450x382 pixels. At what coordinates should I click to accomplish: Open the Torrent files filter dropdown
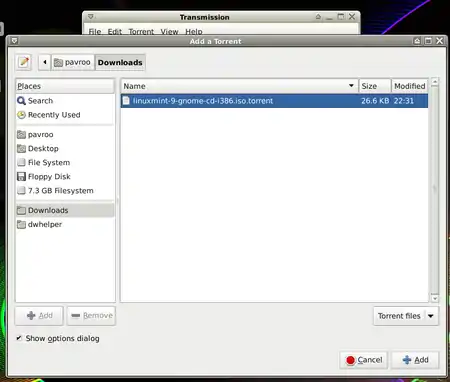point(406,316)
